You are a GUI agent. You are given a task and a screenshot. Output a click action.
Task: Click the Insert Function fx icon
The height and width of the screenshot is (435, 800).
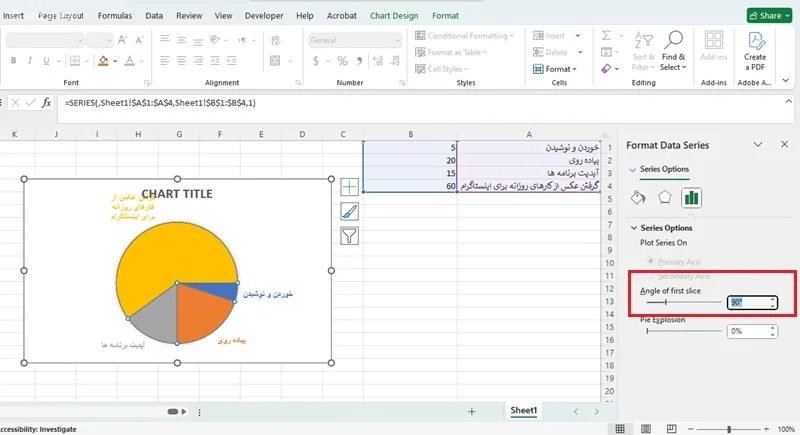[47, 102]
